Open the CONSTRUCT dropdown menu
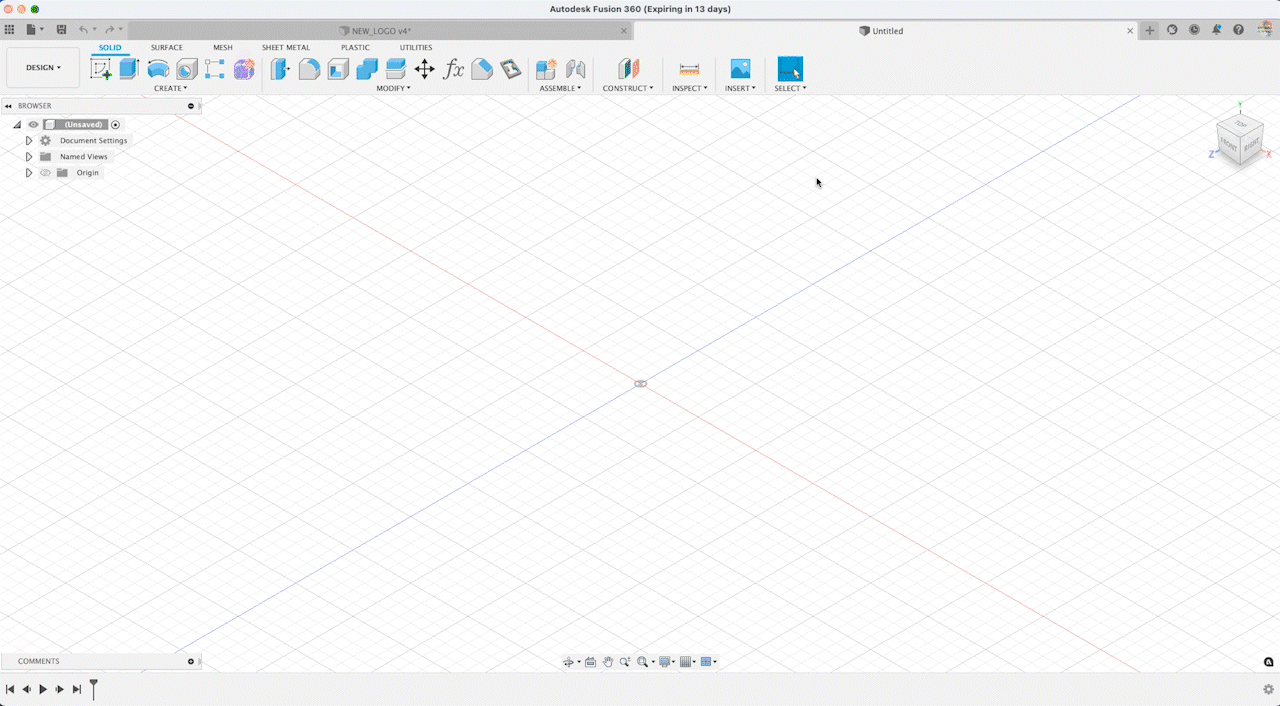 pos(628,88)
